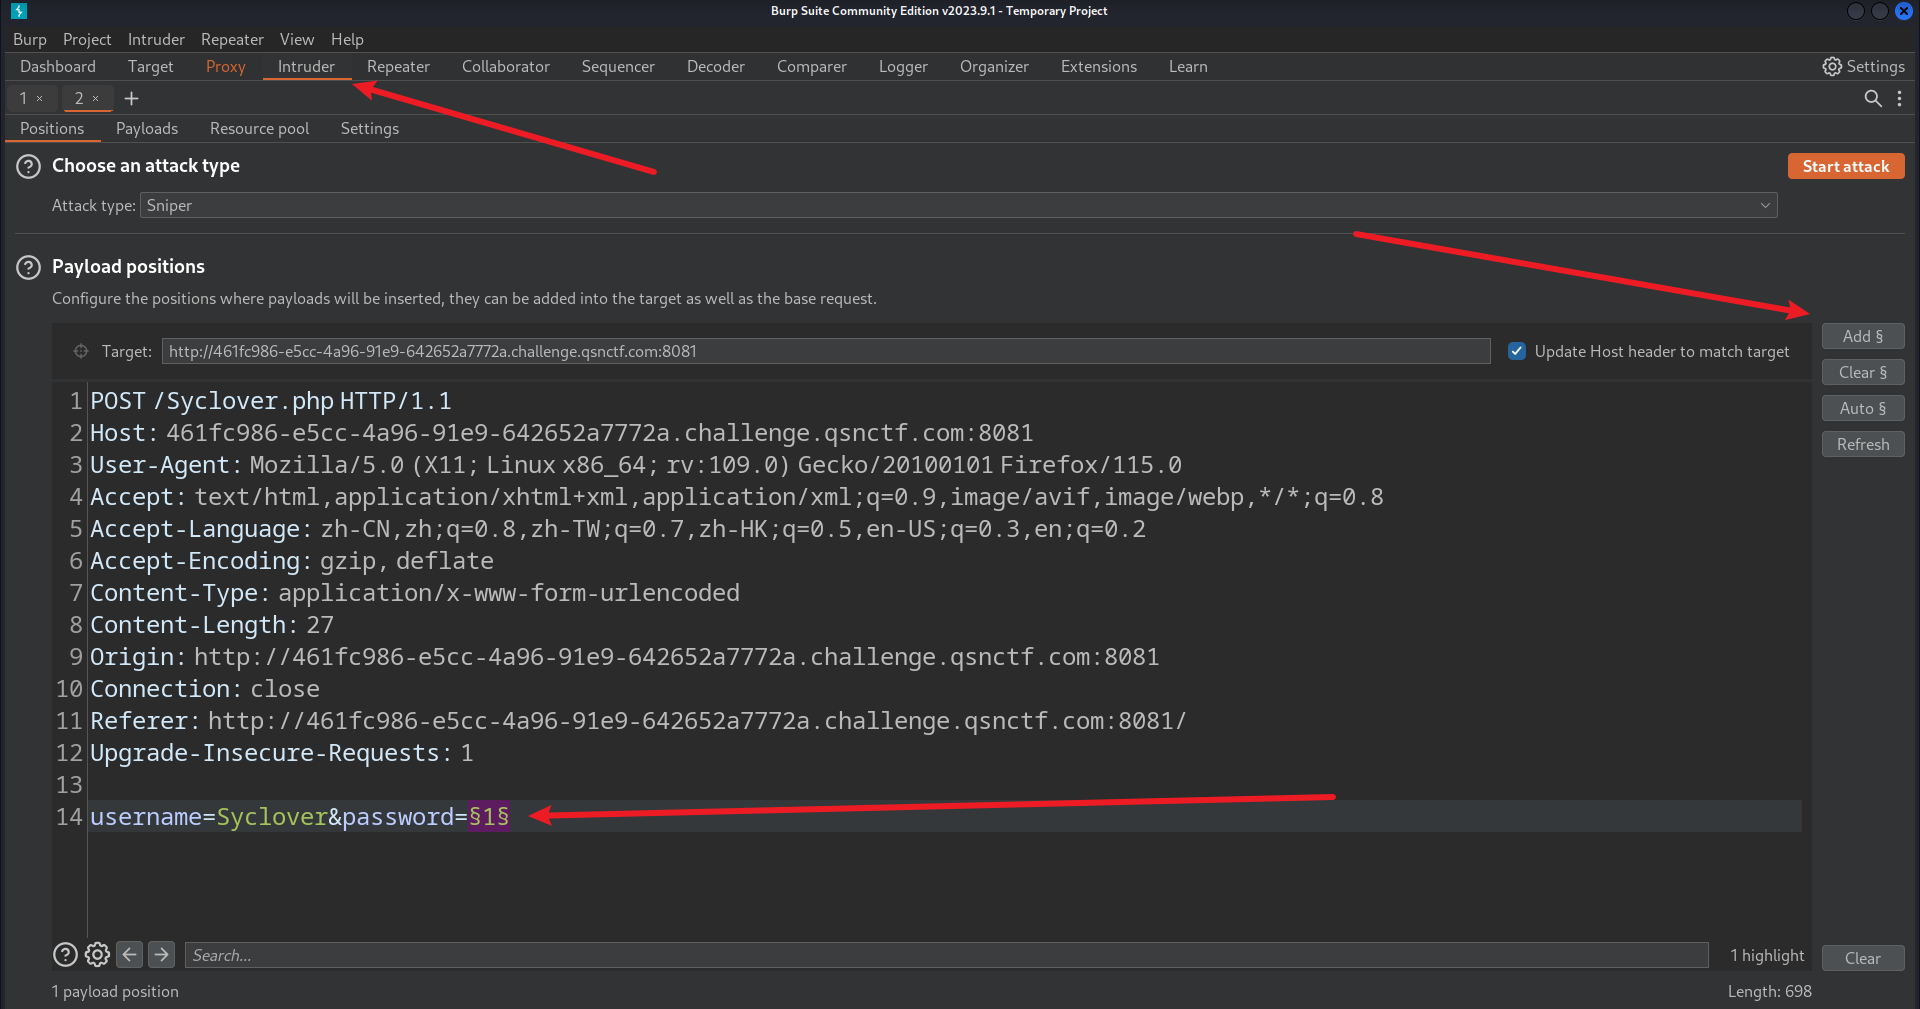Open the Extensions tab
1920x1009 pixels.
click(x=1099, y=66)
